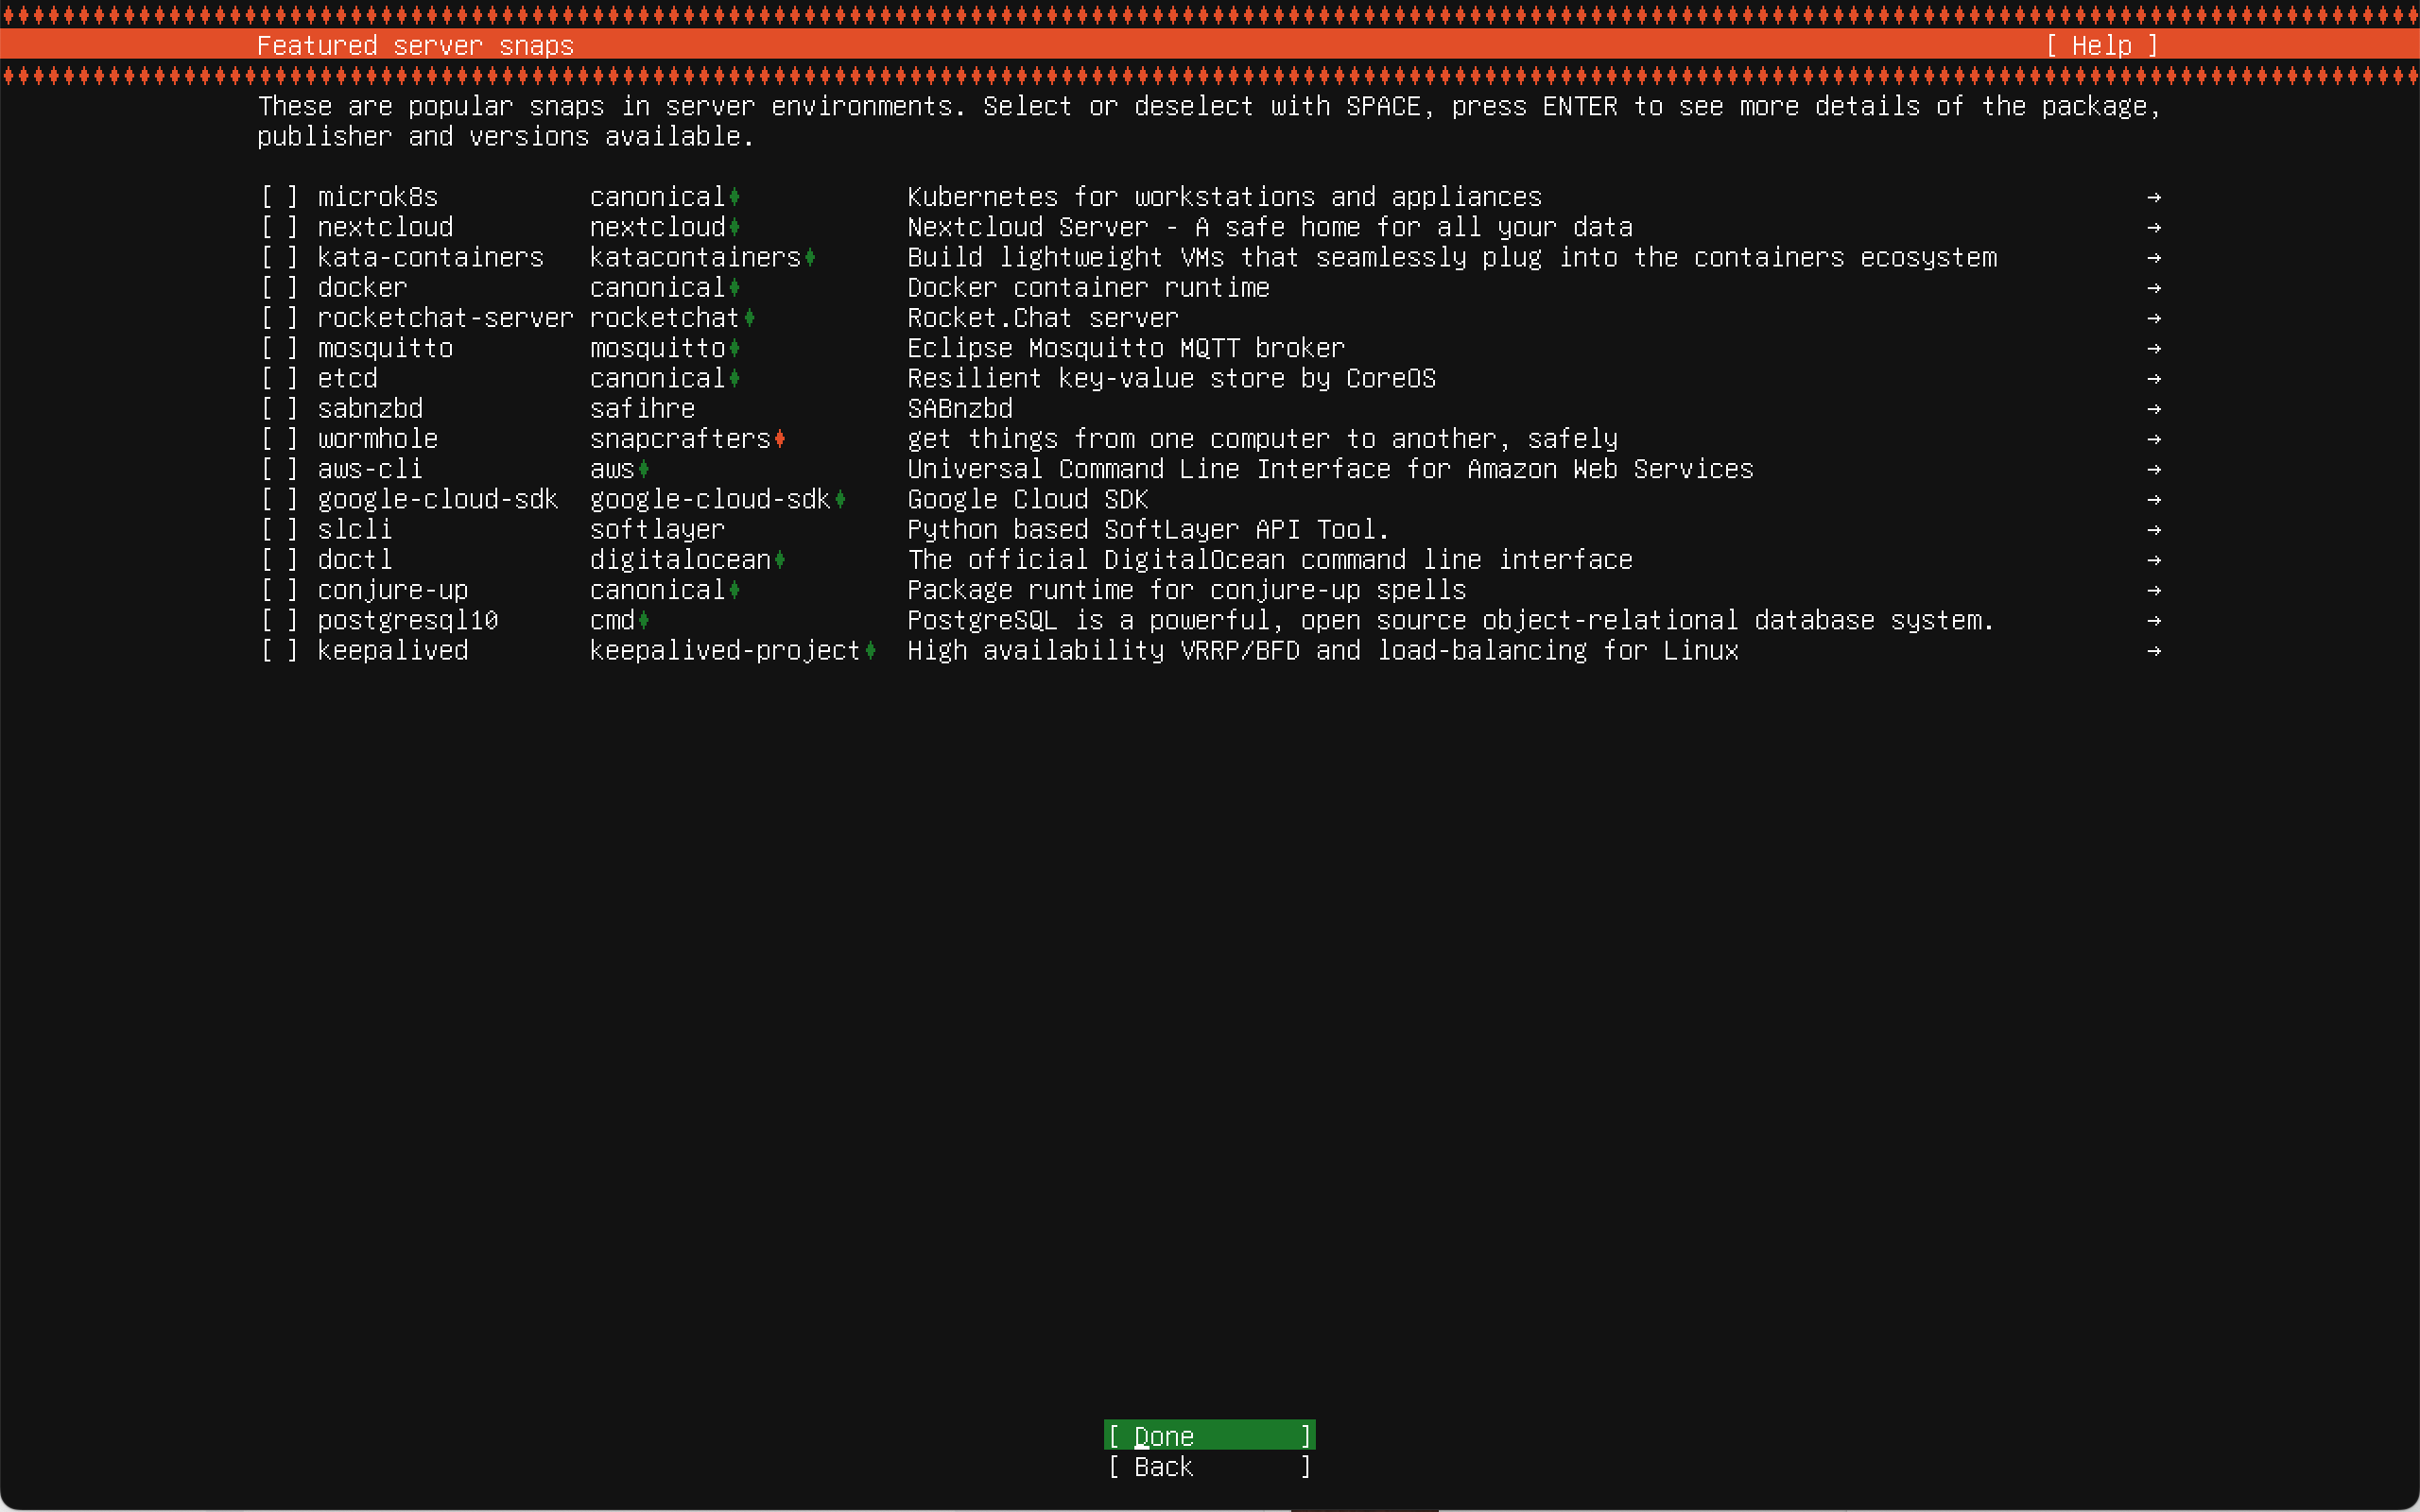Screen dimensions: 2420x1512
Task: Click verified star next to canonical on docker row
Action: (x=735, y=288)
